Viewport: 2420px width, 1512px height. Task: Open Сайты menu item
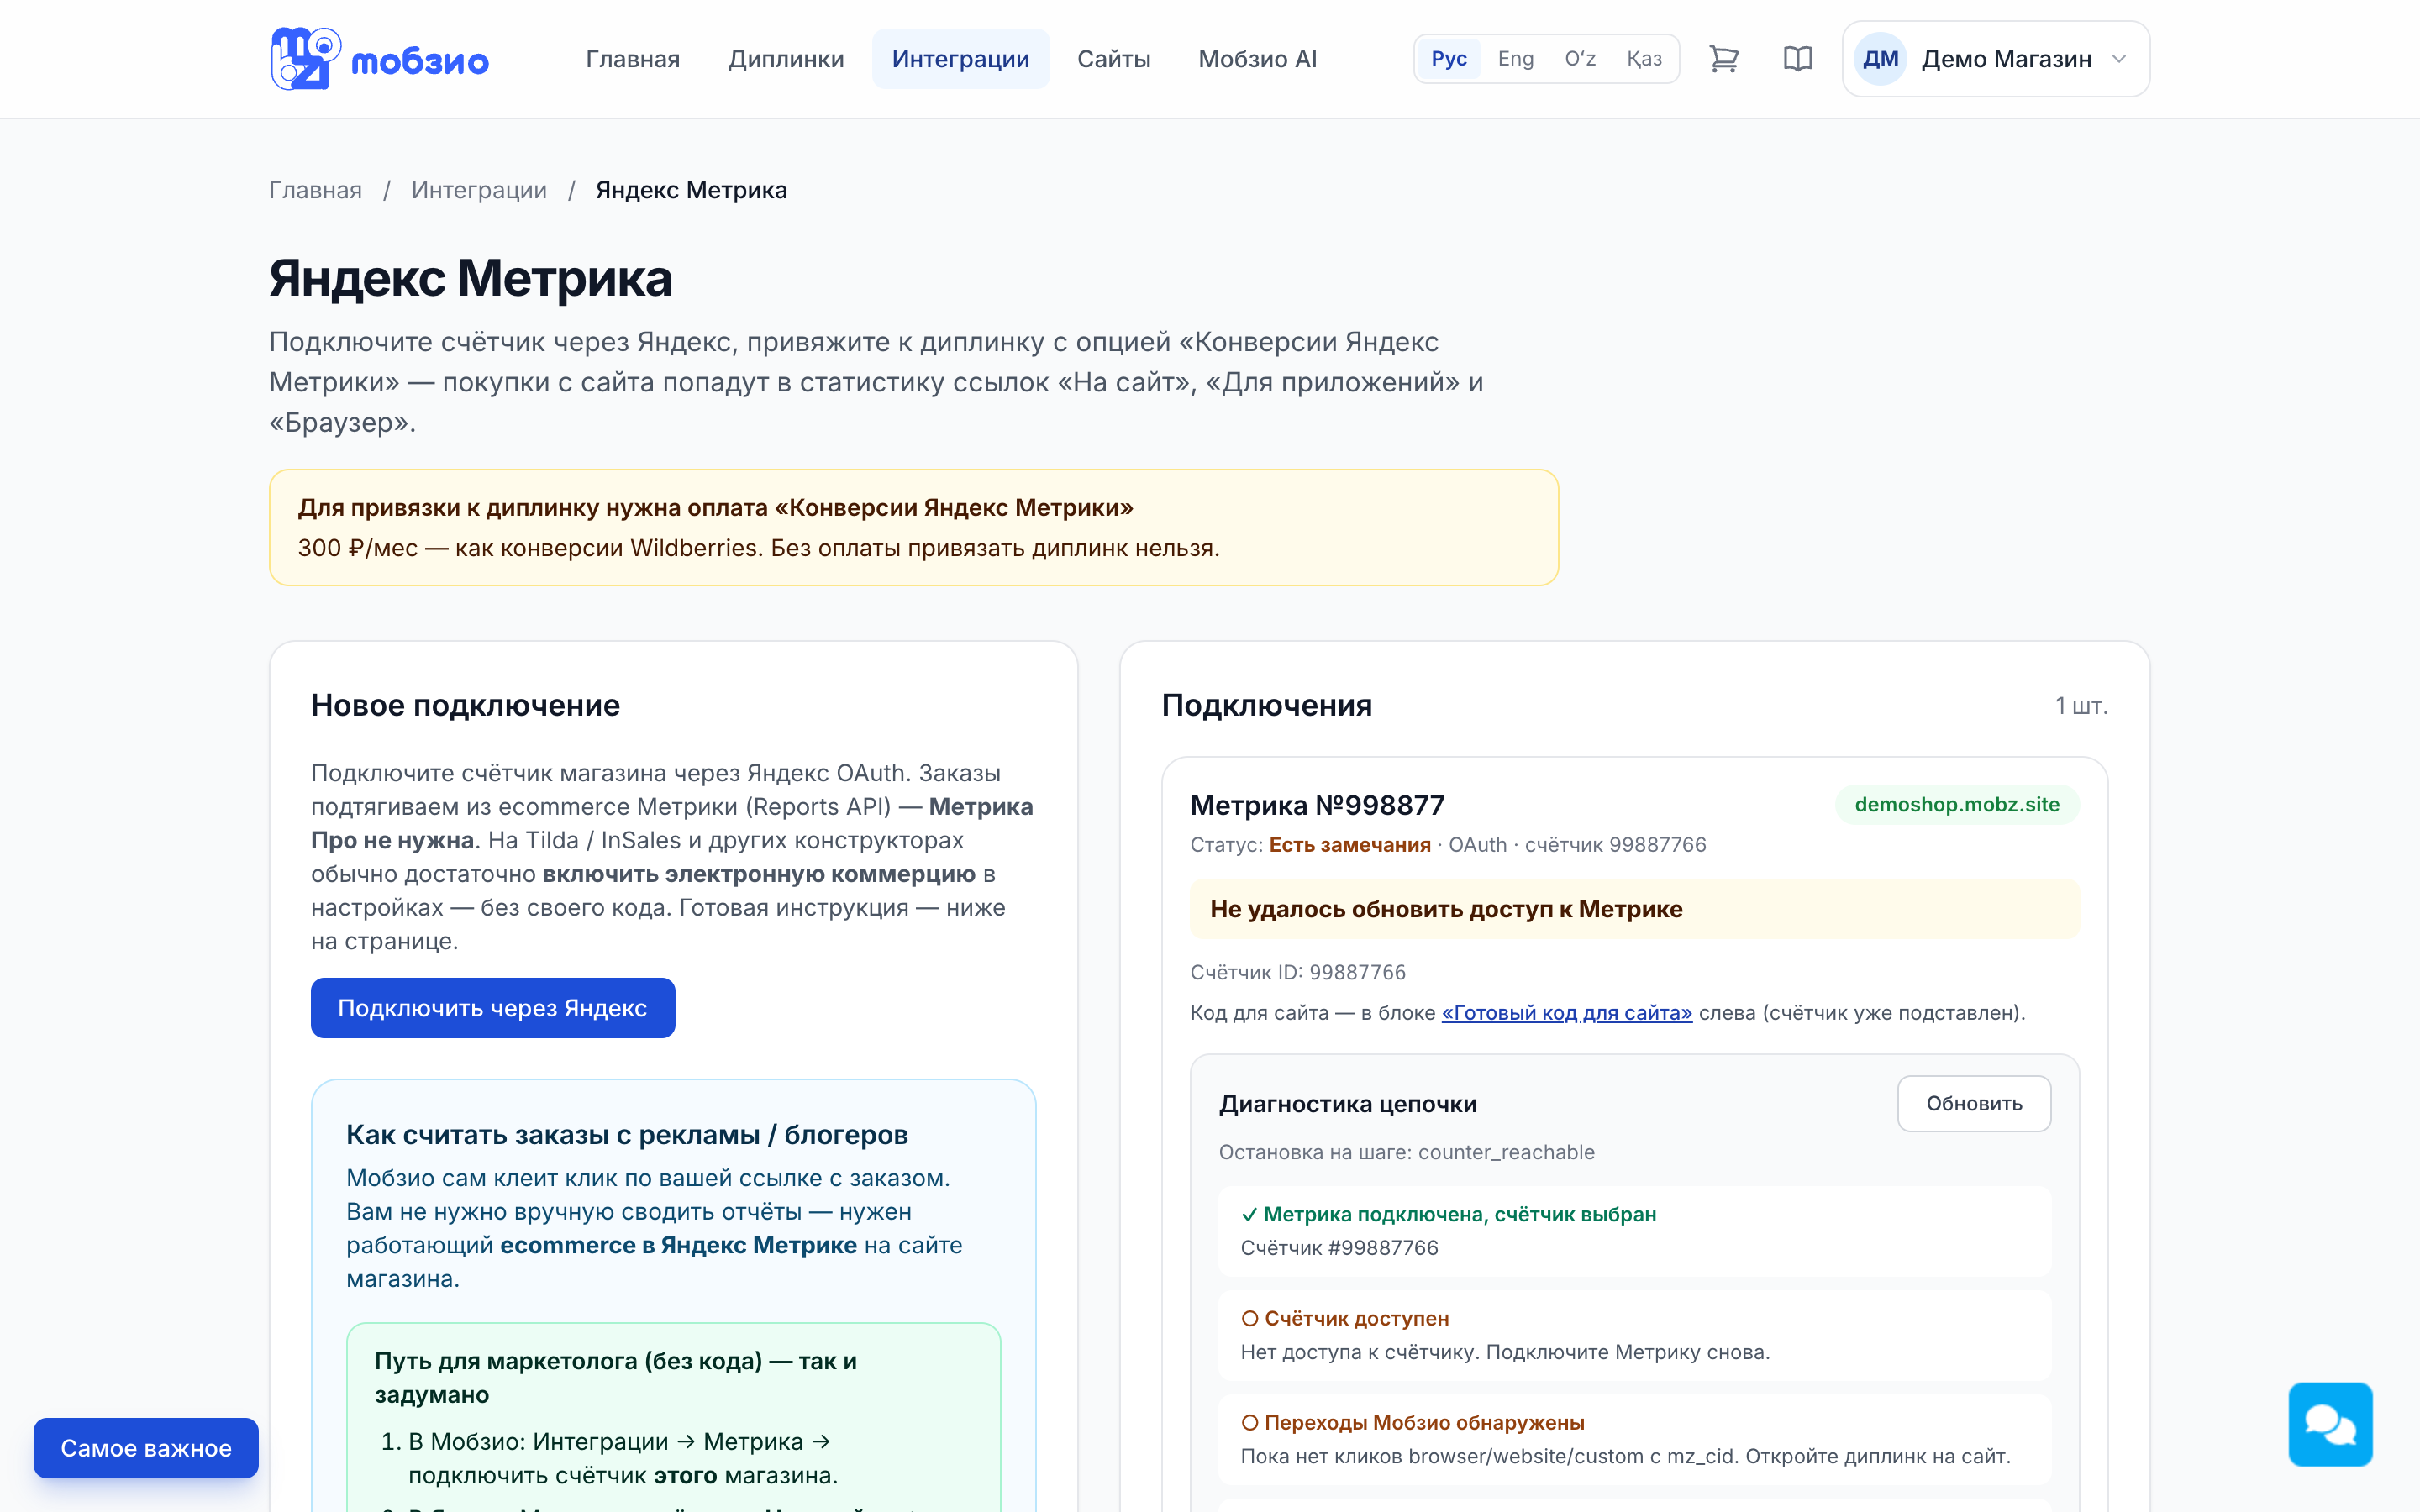pos(1114,59)
